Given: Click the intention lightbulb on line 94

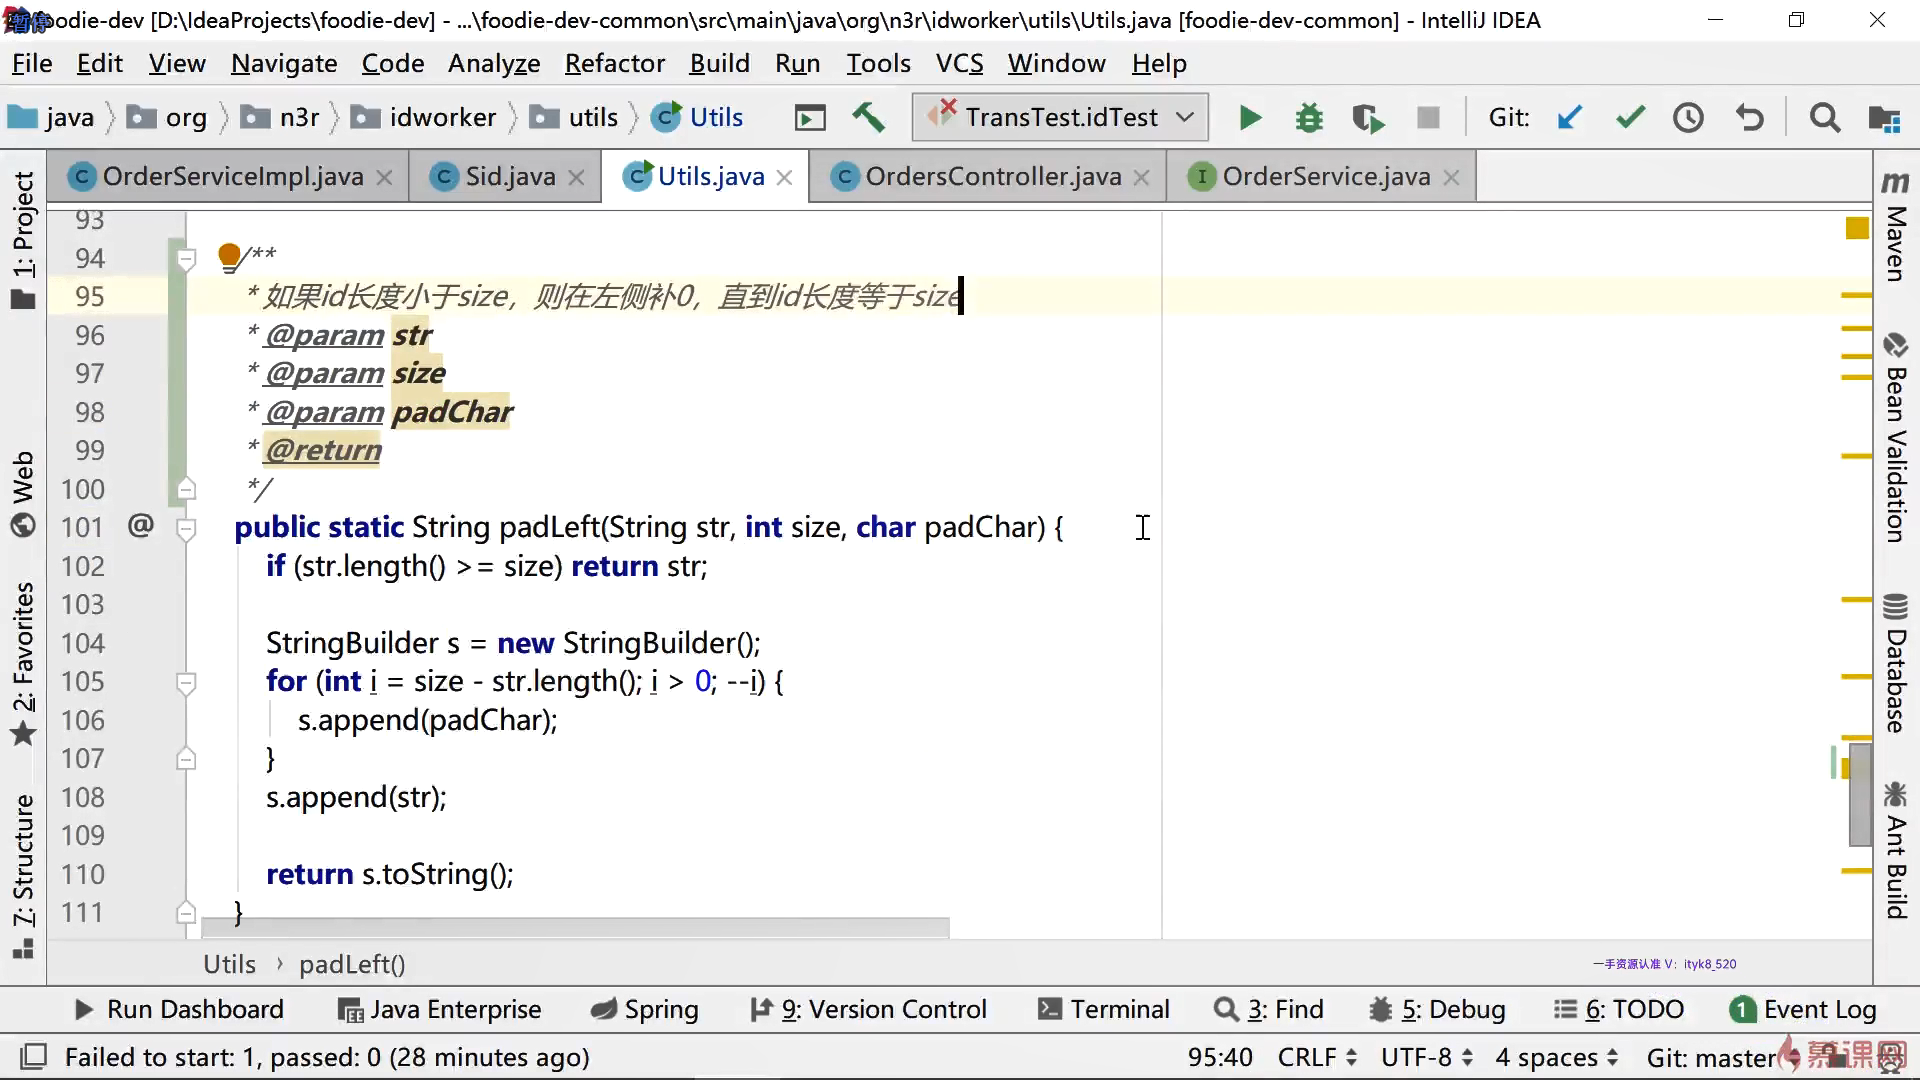Looking at the screenshot, I should pos(229,256).
